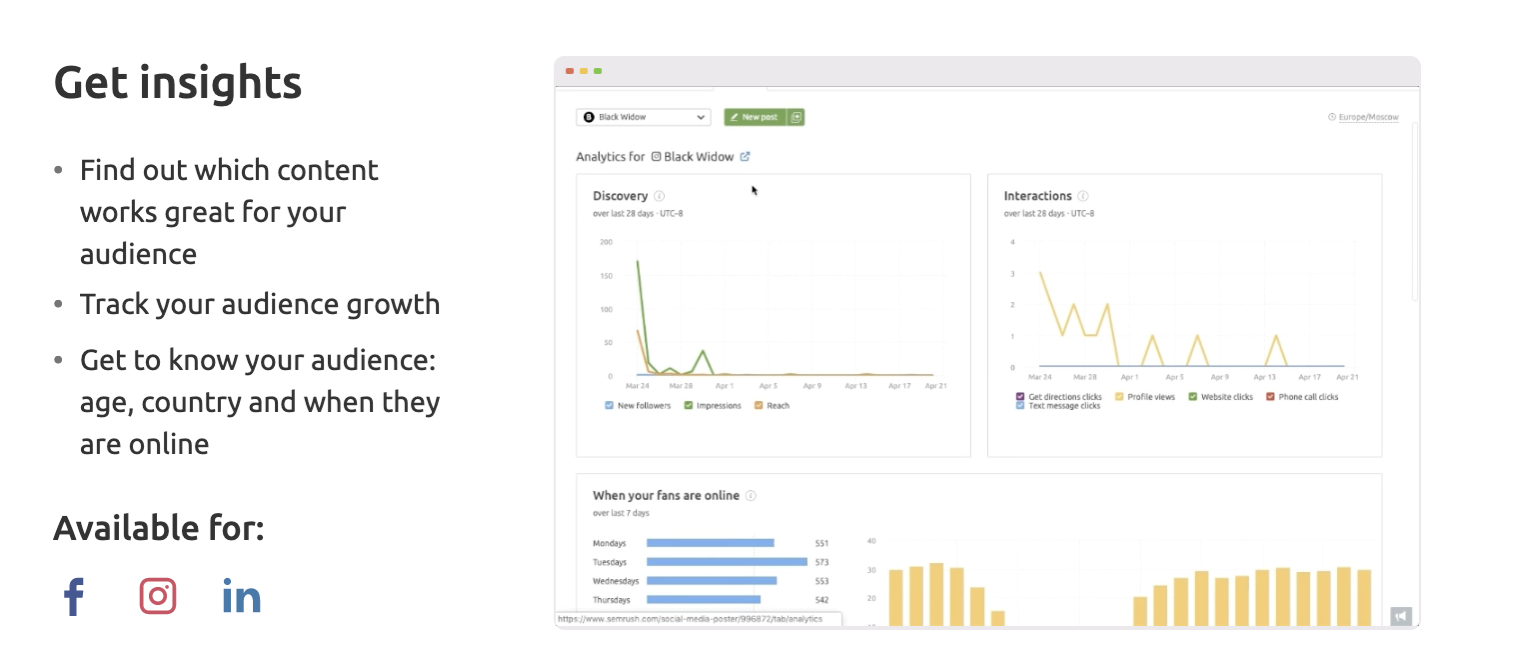
Task: Click Mar 24 label on Discovery chart axis
Action: [637, 385]
